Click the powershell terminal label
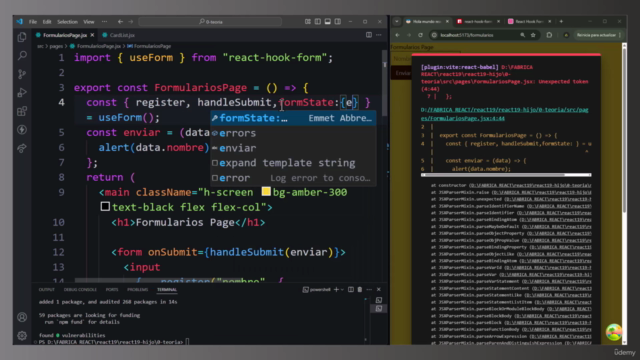The width and height of the screenshot is (640, 360). (316, 289)
